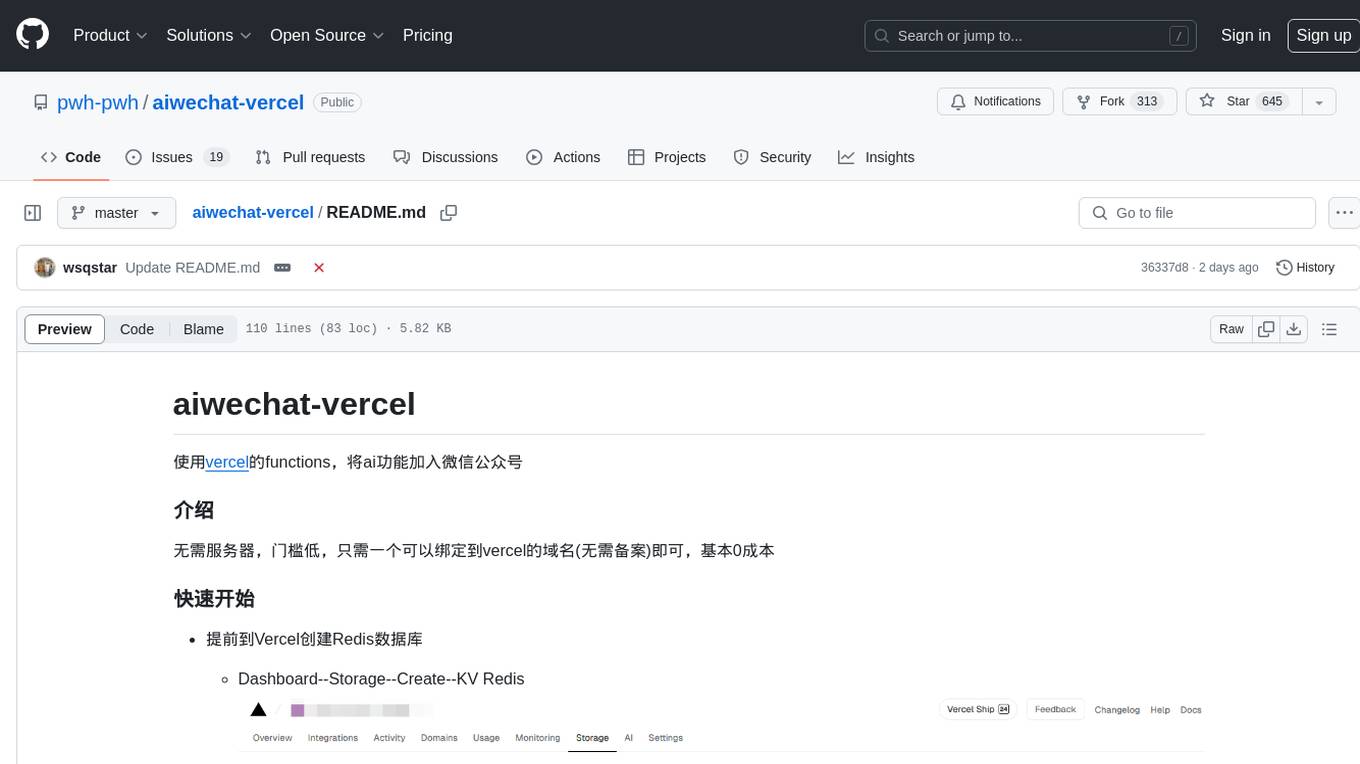Open commit 36337d8
This screenshot has height=764, width=1360.
tap(1164, 268)
